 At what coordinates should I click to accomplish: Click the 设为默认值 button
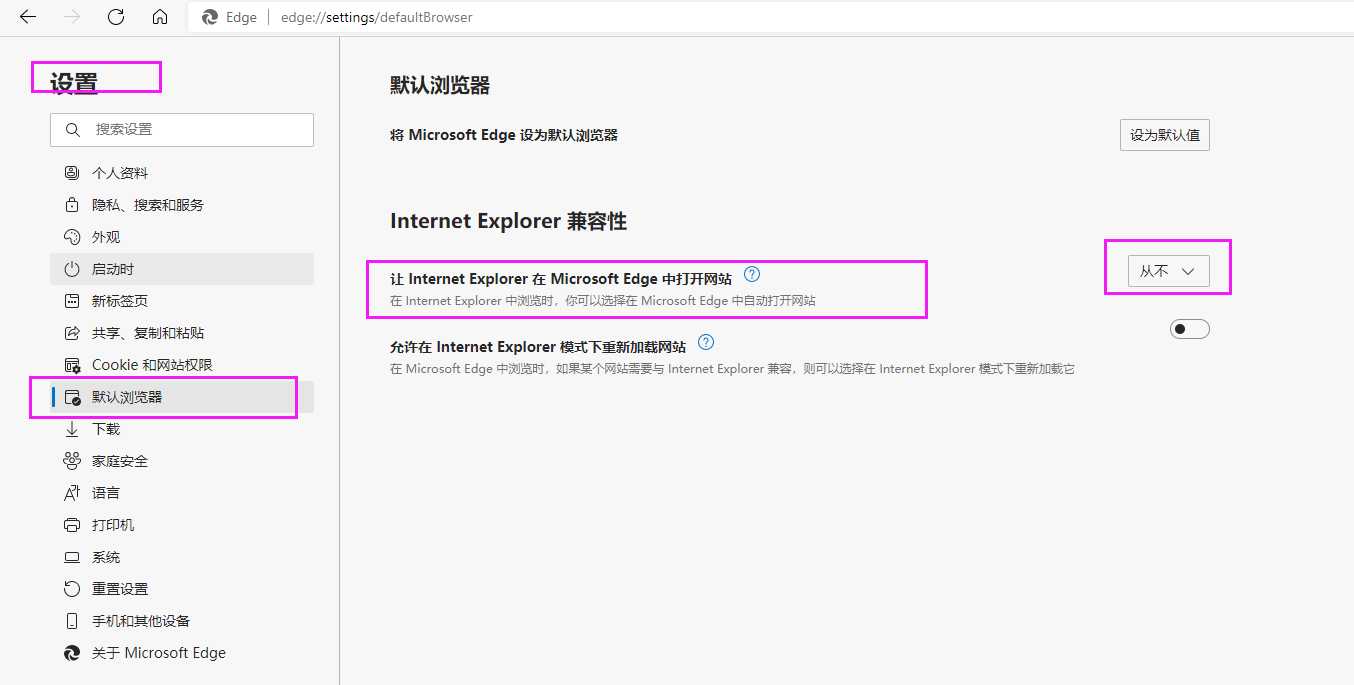[x=1164, y=135]
